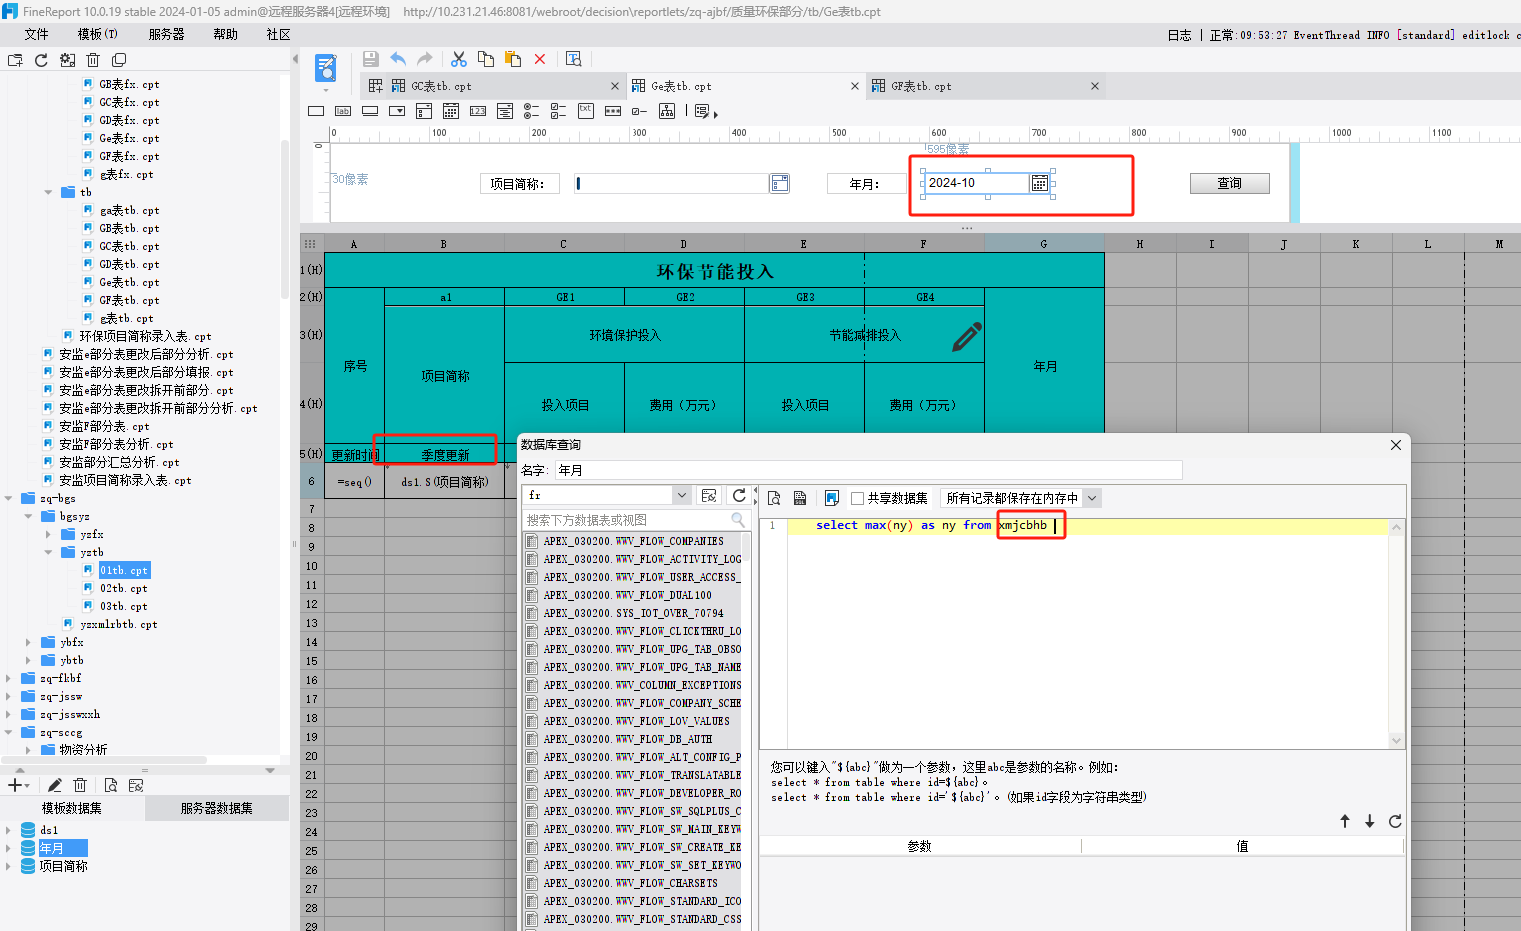
Task: Open calendar picker on 年月 date field
Action: point(1040,183)
